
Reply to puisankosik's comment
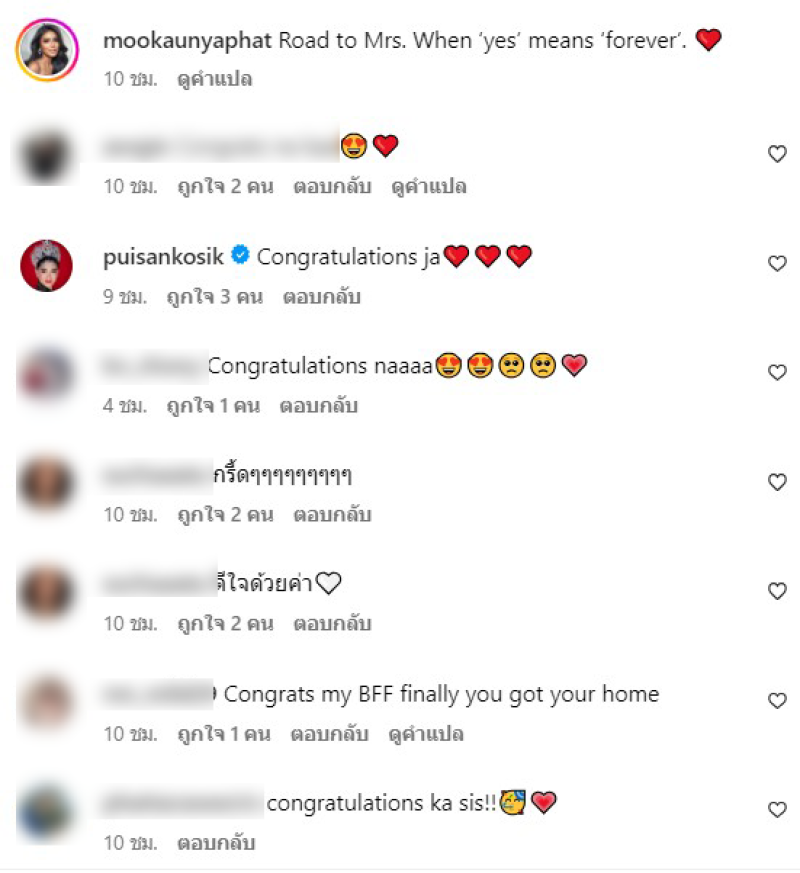(x=321, y=297)
